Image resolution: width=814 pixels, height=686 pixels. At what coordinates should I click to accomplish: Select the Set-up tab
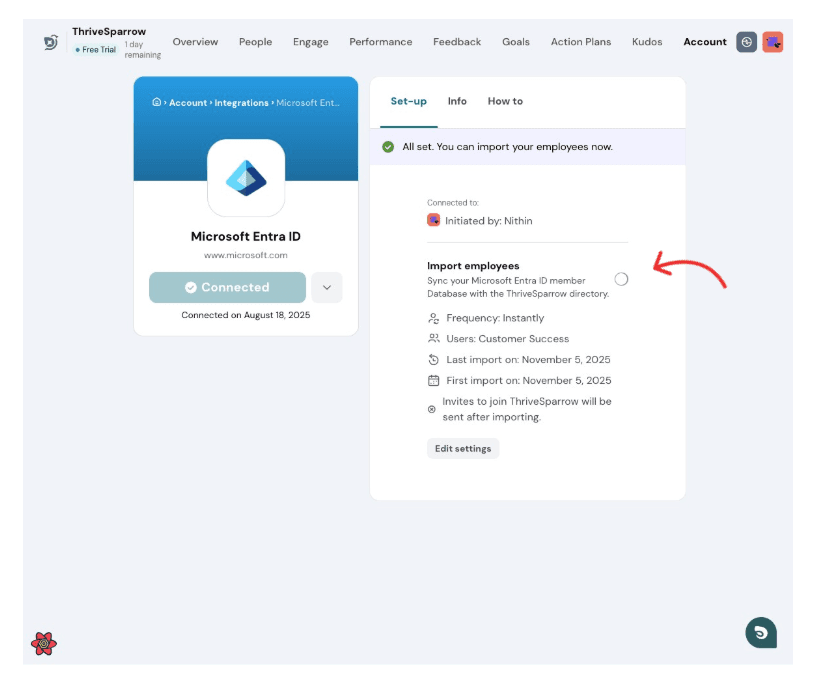tap(408, 101)
